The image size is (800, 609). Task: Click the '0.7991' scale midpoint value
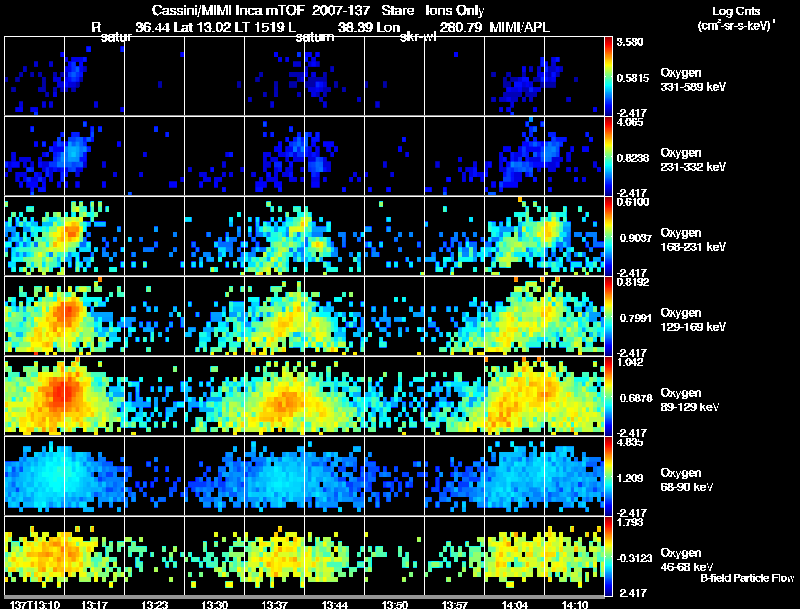click(636, 318)
